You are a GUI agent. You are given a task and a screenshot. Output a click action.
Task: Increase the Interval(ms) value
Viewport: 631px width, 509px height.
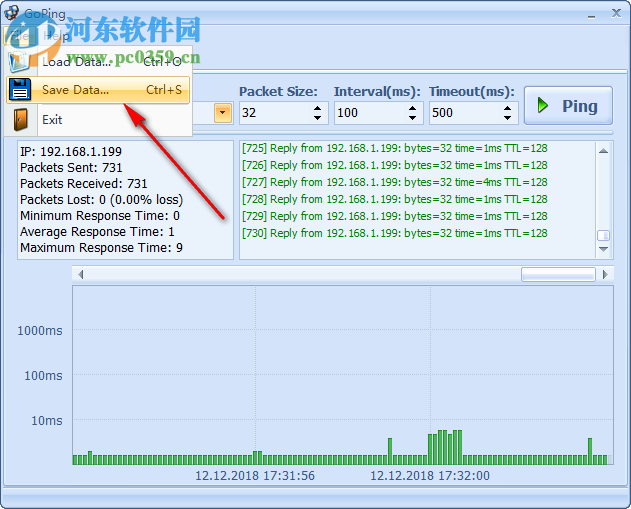click(412, 108)
